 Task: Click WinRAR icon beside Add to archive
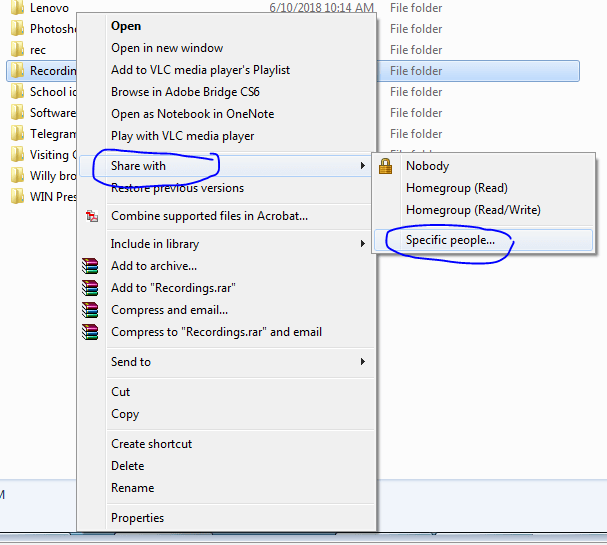92,266
